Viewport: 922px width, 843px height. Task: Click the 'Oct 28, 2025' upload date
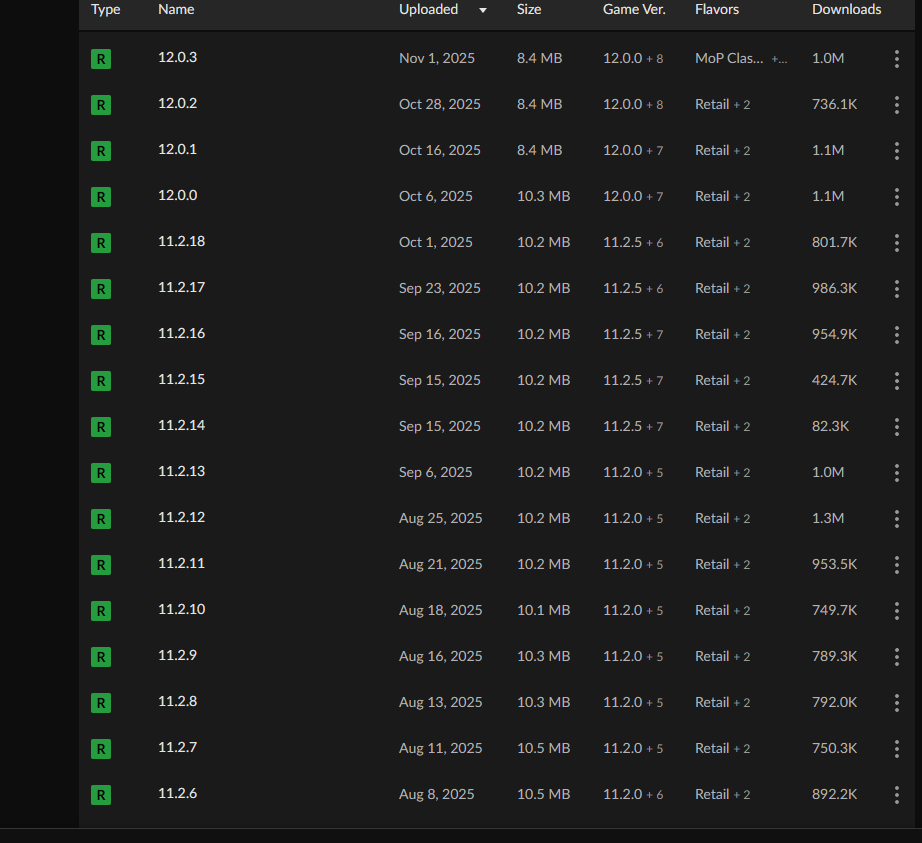(x=440, y=105)
